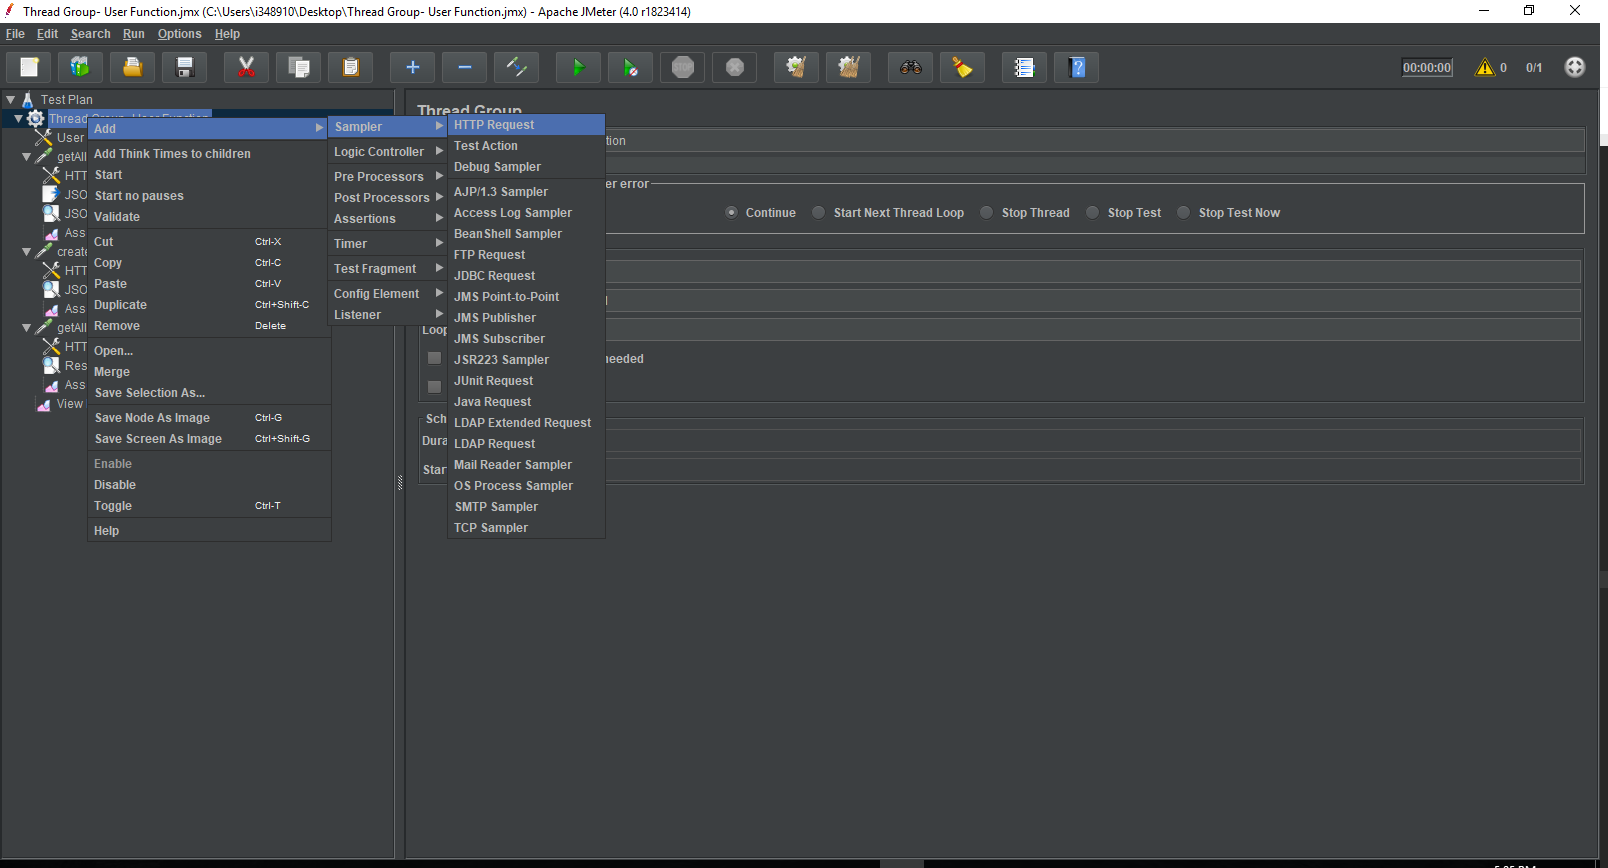
Task: Collapse all nodes with minus icon
Action: click(464, 67)
